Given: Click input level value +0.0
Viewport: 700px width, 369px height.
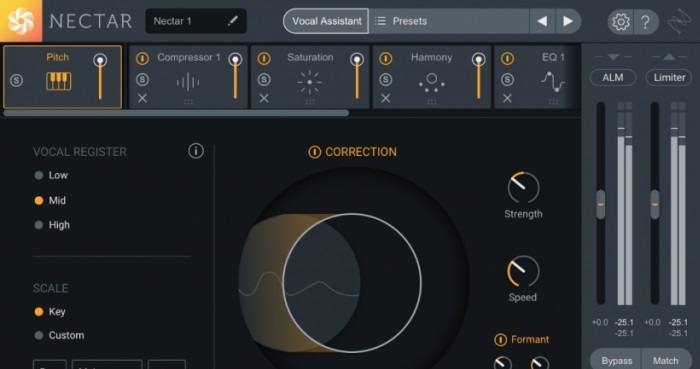Looking at the screenshot, I should pos(600,322).
